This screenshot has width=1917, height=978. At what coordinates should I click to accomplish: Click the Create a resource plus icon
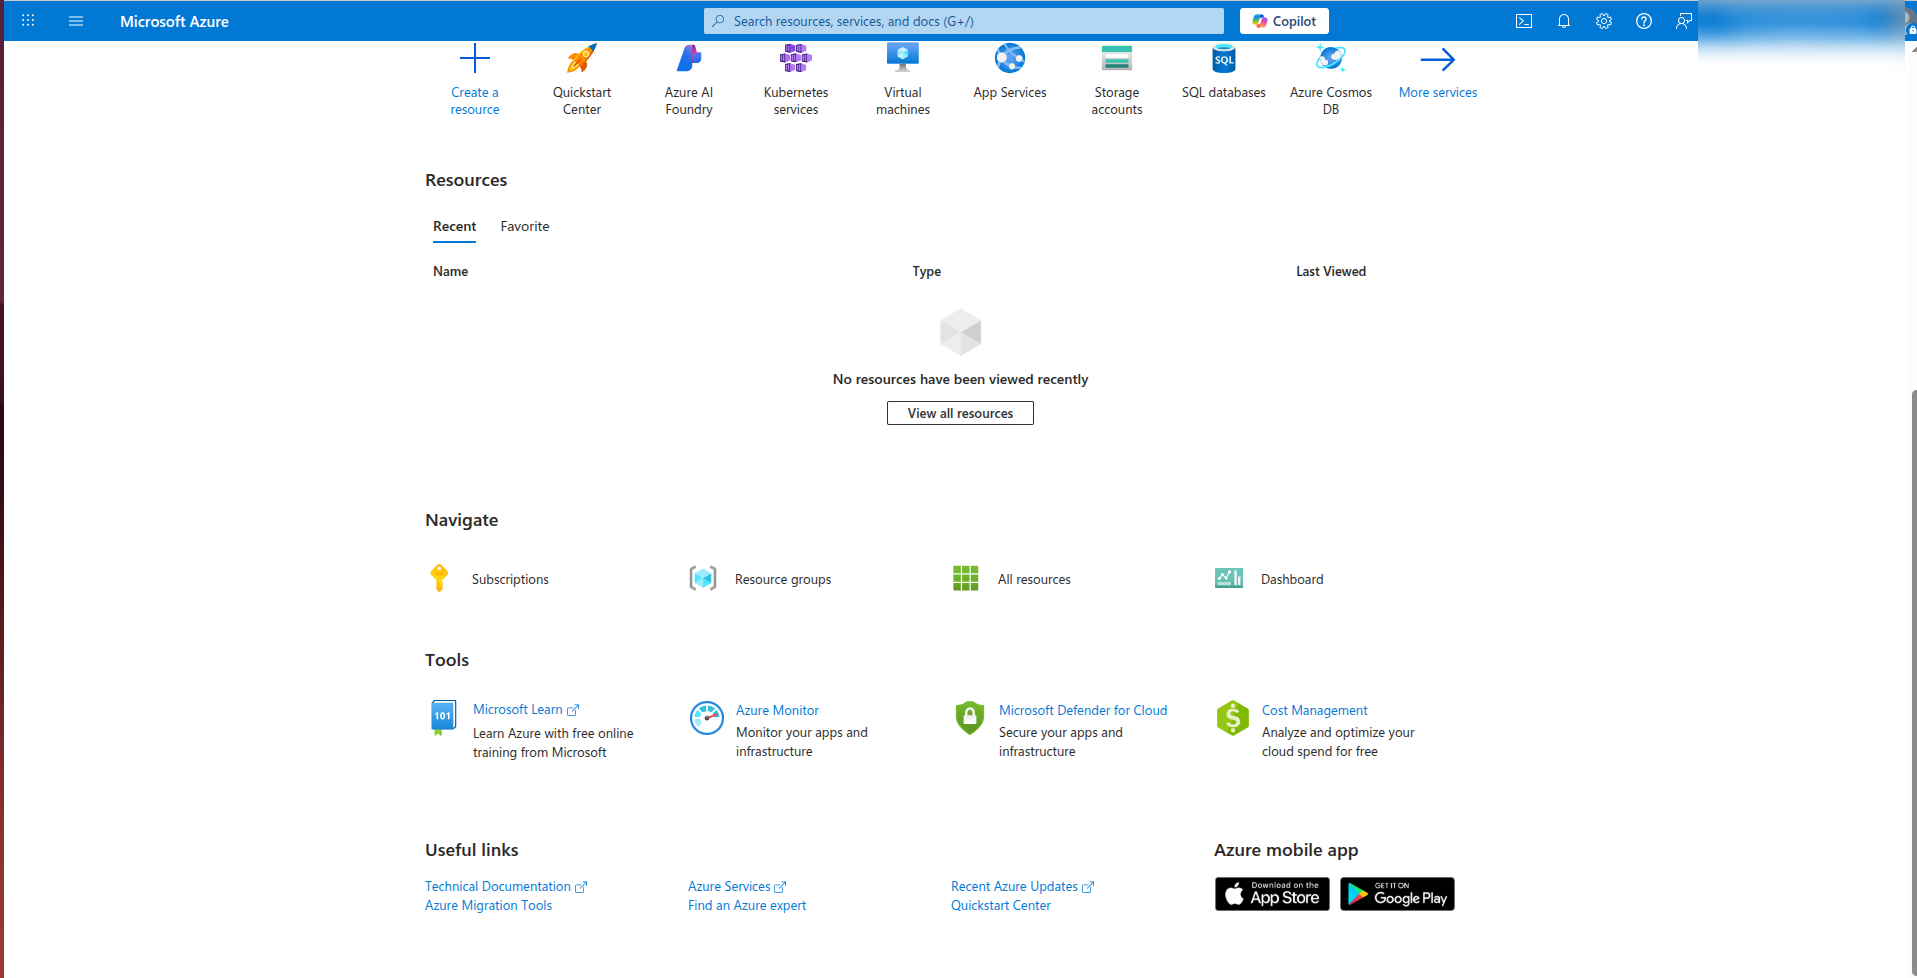[x=475, y=59]
